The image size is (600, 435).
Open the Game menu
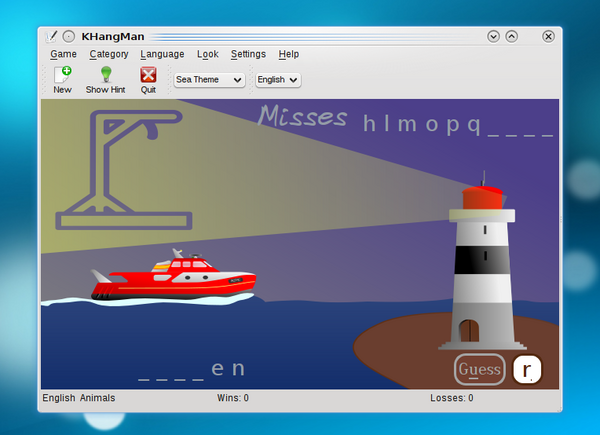[63, 54]
